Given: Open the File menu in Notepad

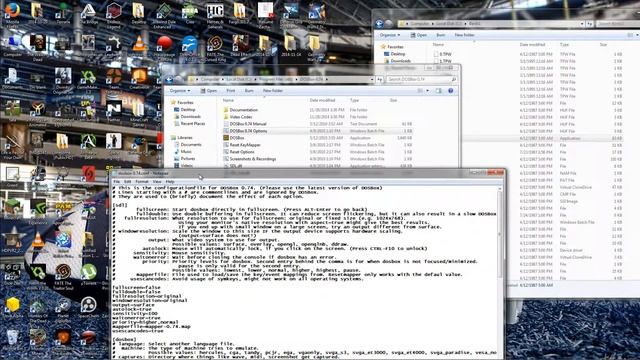Looking at the screenshot, I should point(117,181).
